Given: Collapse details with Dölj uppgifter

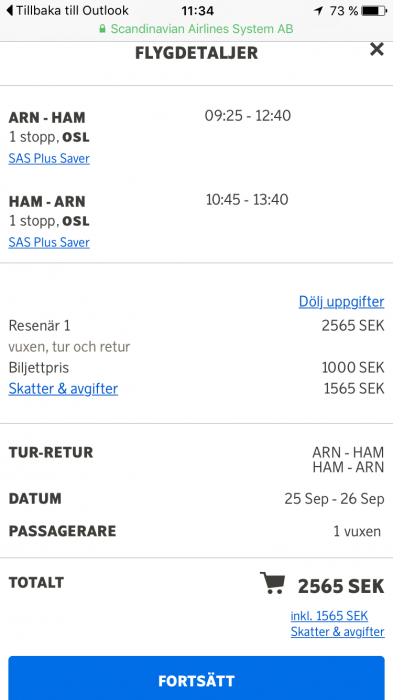Looking at the screenshot, I should [342, 302].
